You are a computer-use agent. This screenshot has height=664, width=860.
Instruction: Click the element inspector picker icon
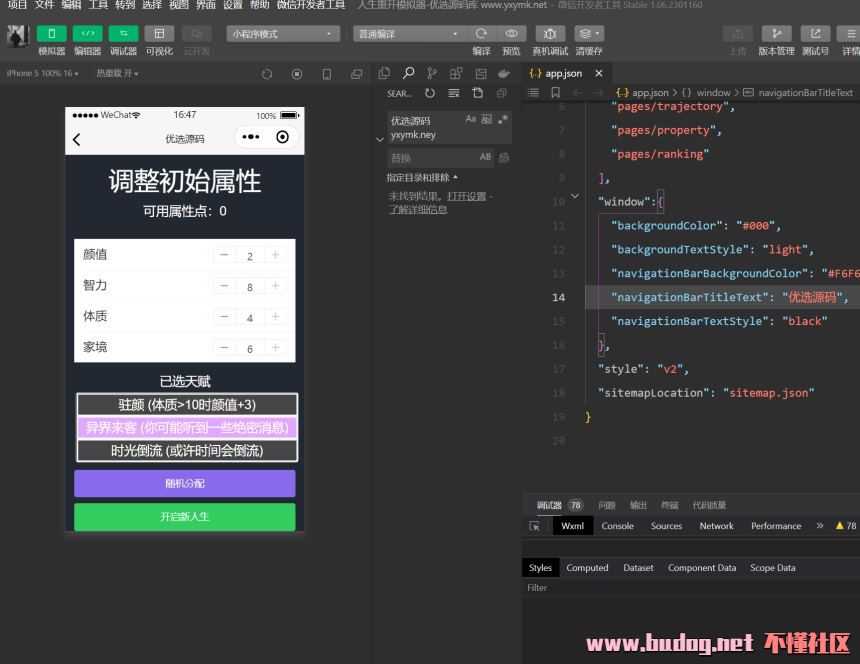535,526
